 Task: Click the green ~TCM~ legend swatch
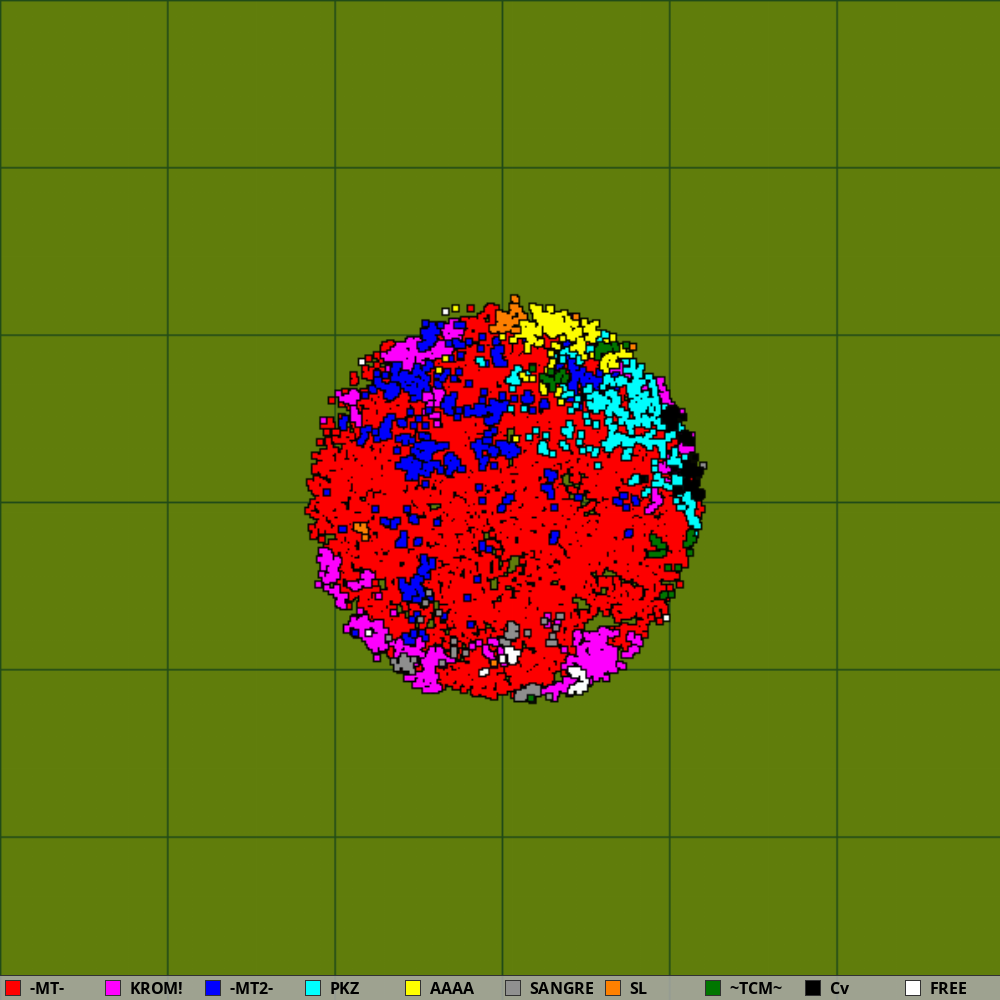(x=713, y=988)
